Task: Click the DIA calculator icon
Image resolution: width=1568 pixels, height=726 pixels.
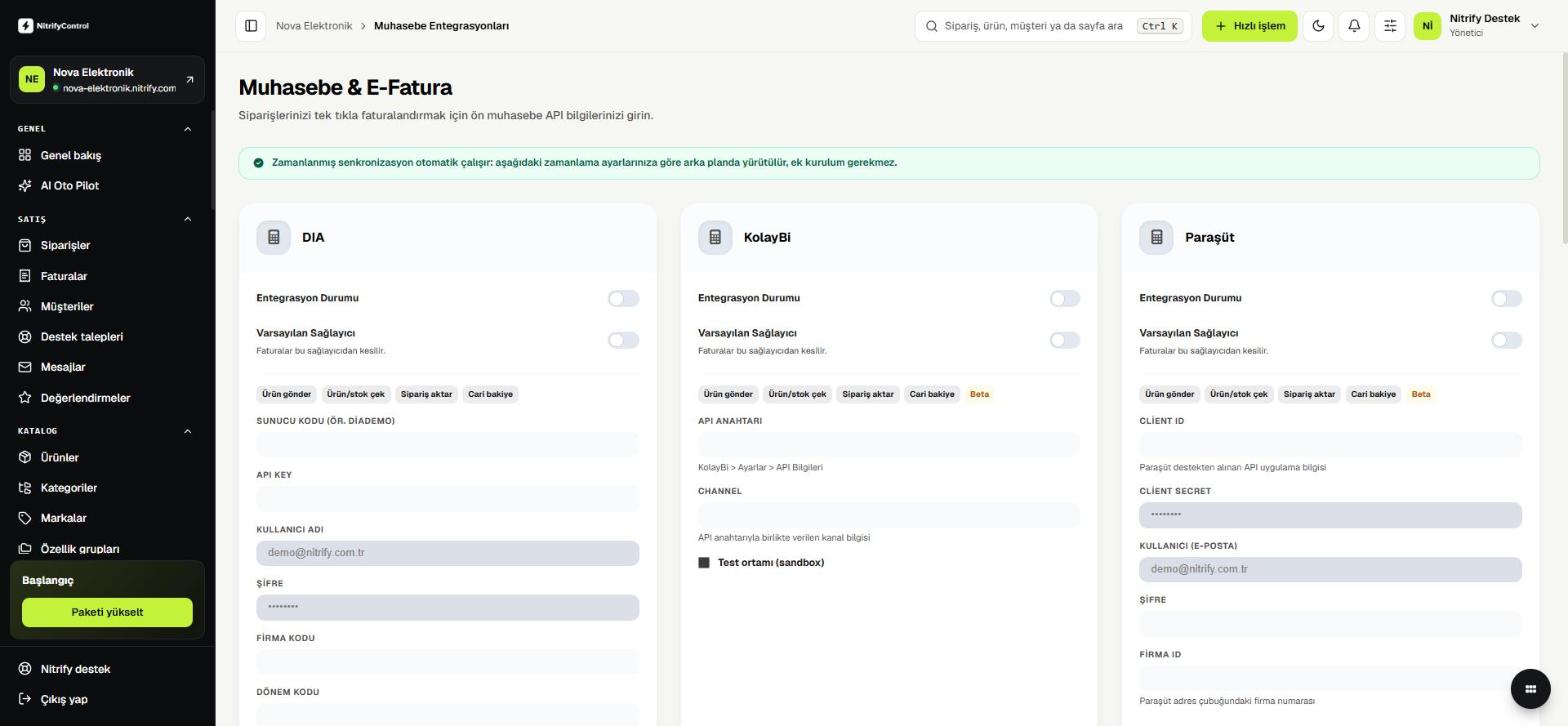Action: coord(273,237)
